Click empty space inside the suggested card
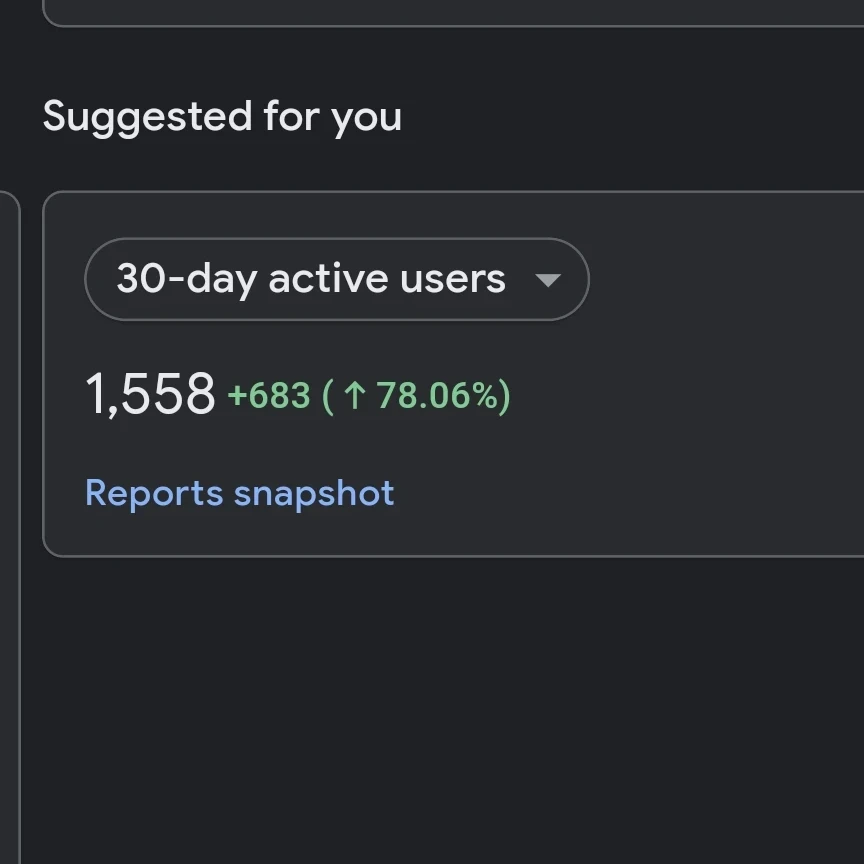864x864 pixels. tap(700, 420)
